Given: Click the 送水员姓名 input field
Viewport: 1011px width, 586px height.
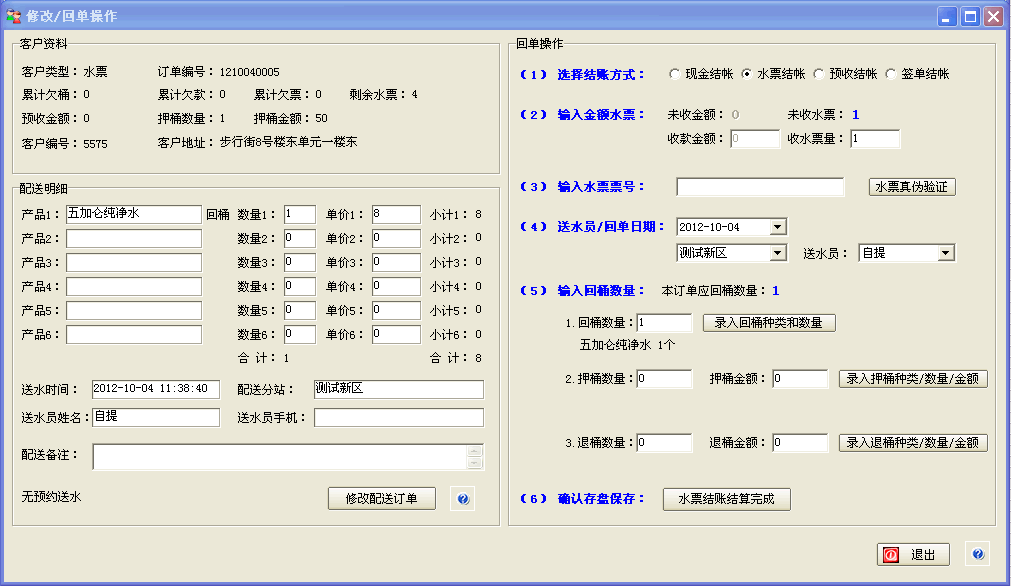Looking at the screenshot, I should coord(155,417).
